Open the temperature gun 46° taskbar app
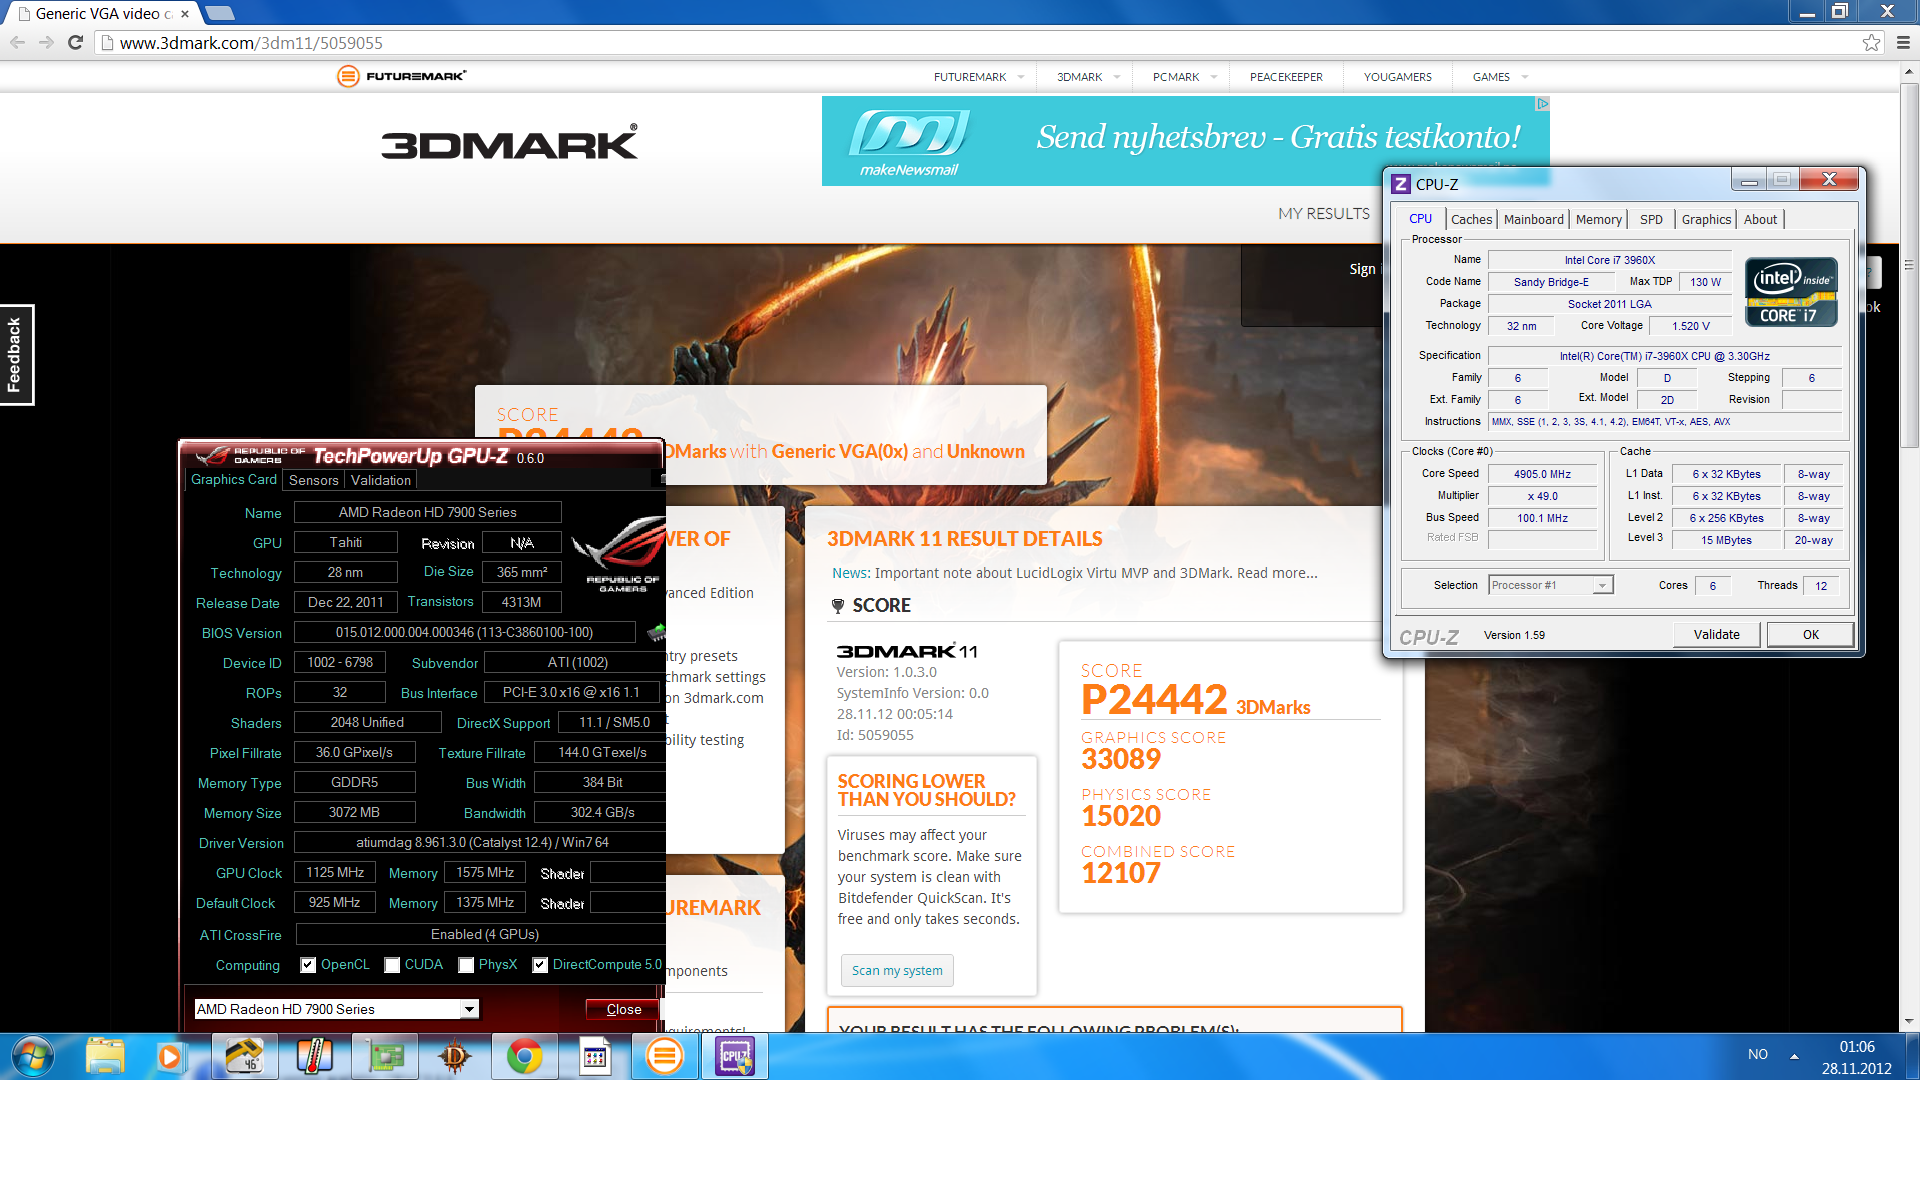Viewport: 1920px width, 1196px height. [244, 1056]
